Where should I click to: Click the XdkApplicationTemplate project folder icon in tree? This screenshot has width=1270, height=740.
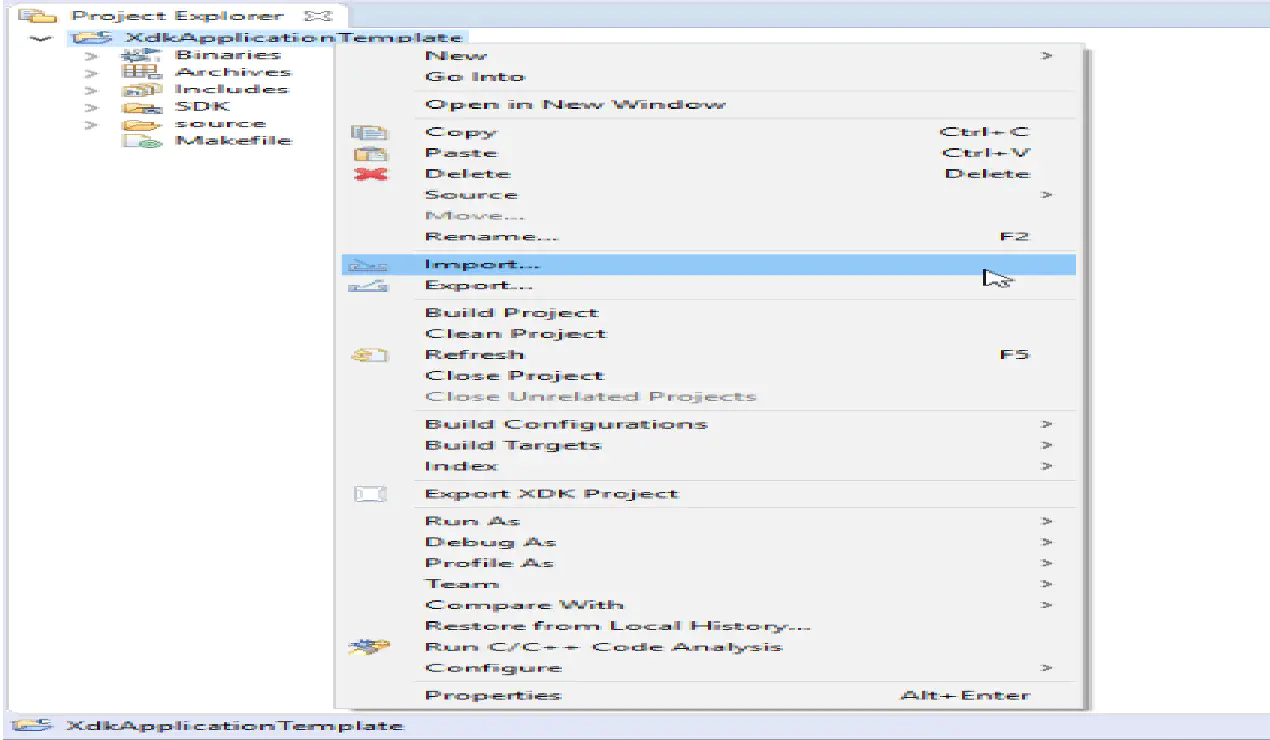tap(93, 38)
